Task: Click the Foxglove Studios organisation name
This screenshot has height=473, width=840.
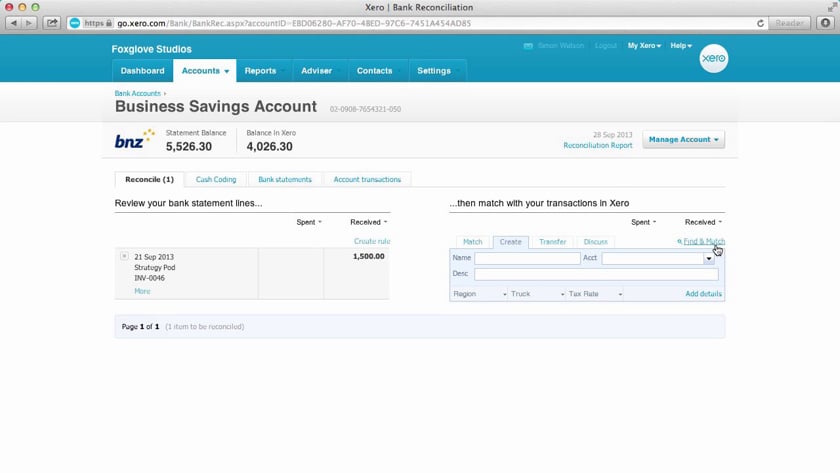Action: pyautogui.click(x=152, y=49)
